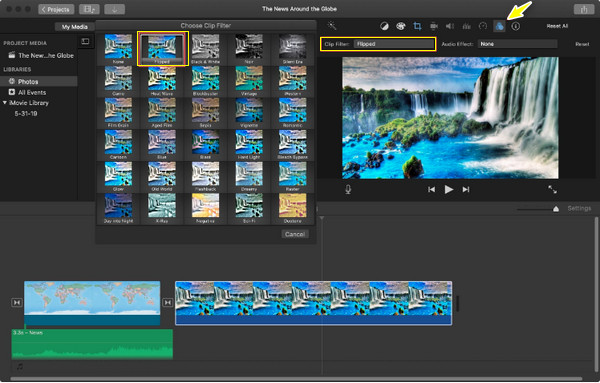This screenshot has width=600, height=383.
Task: Click the transition icon before map clip
Action: point(17,302)
